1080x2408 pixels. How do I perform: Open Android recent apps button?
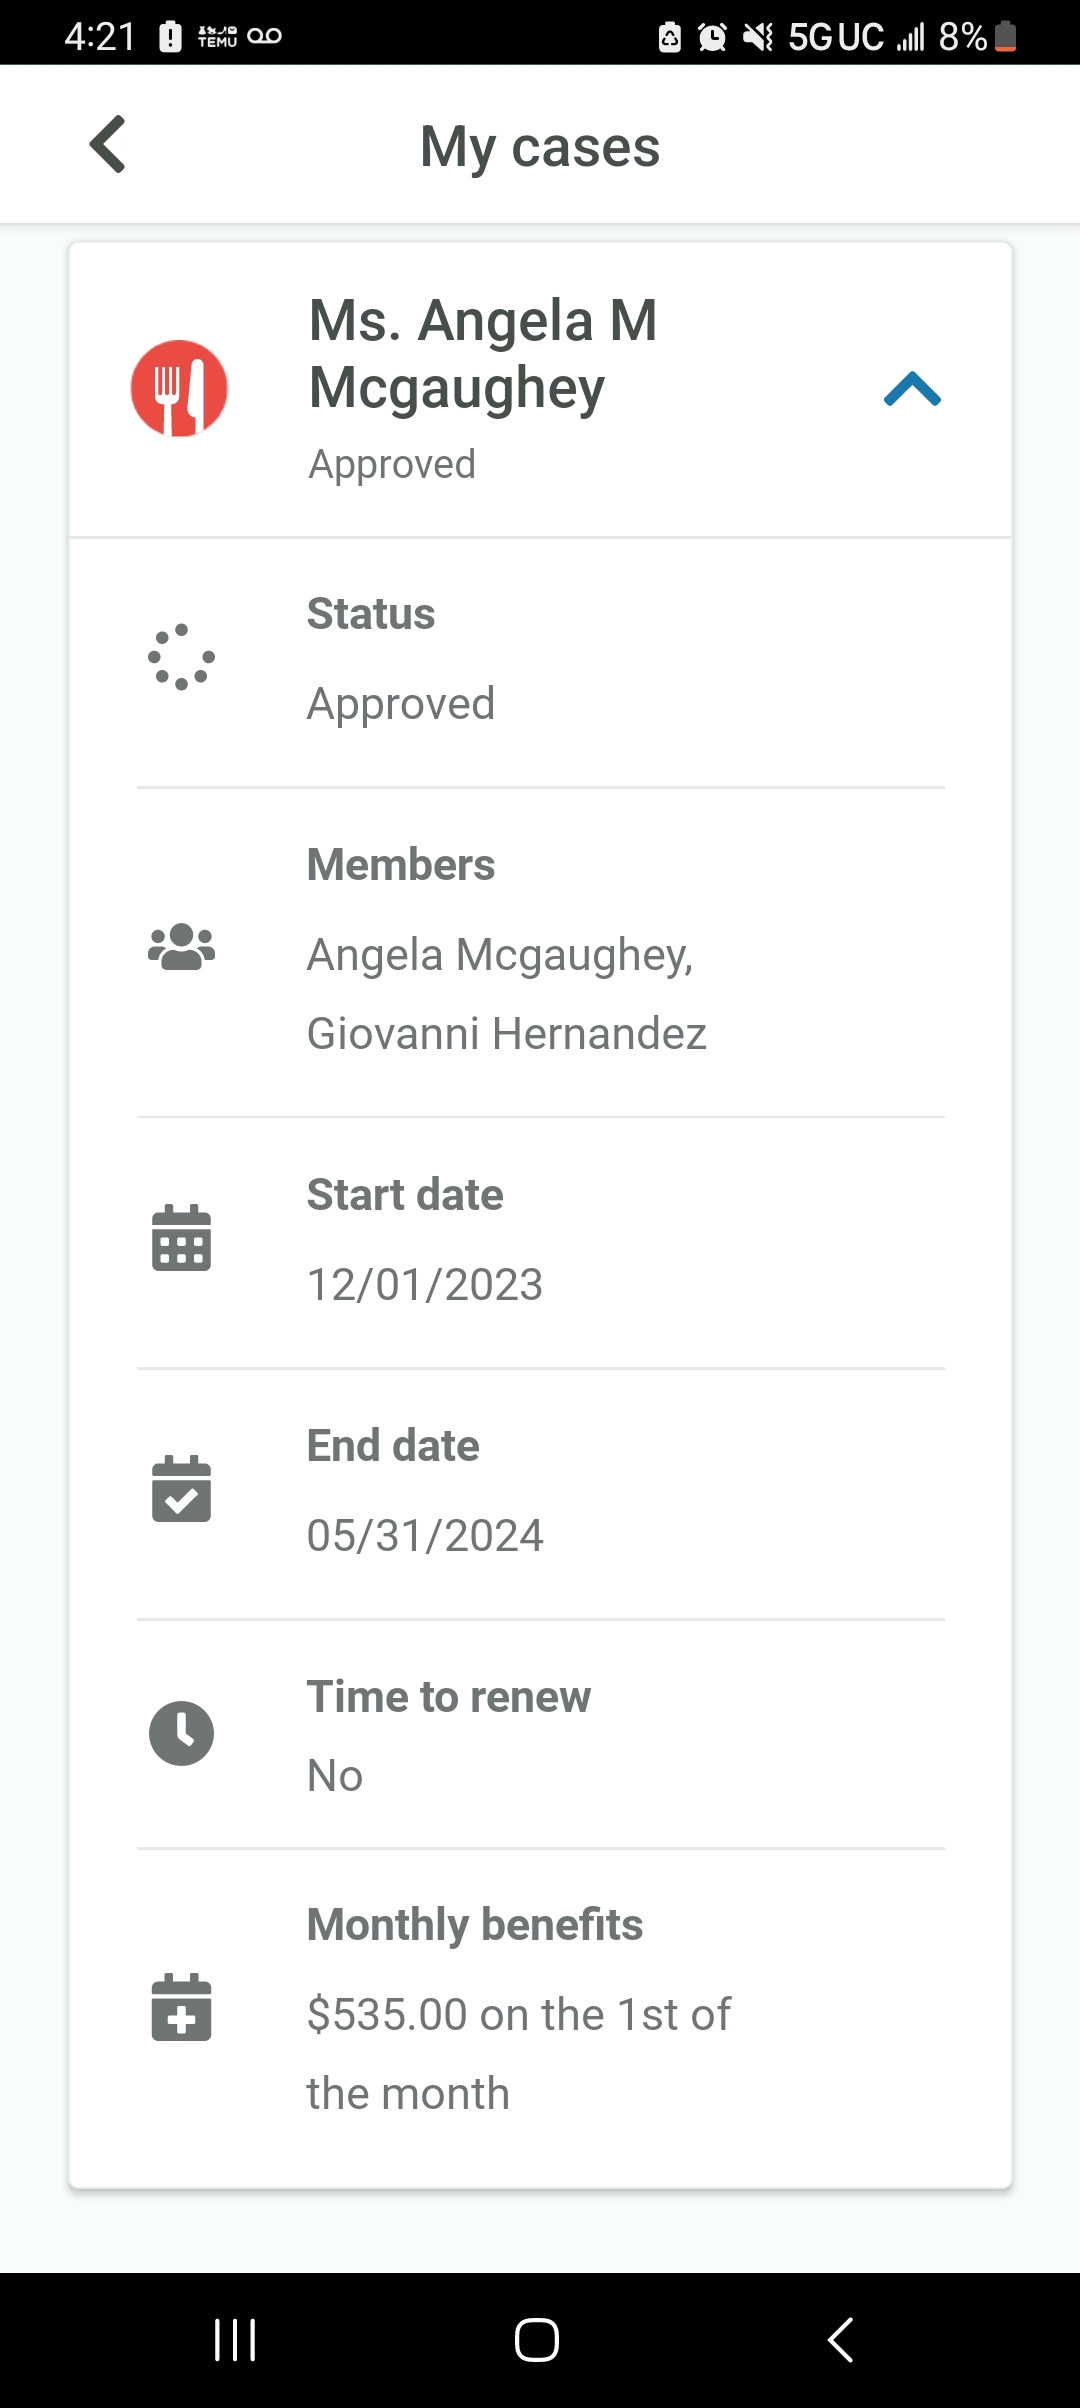(235, 2340)
